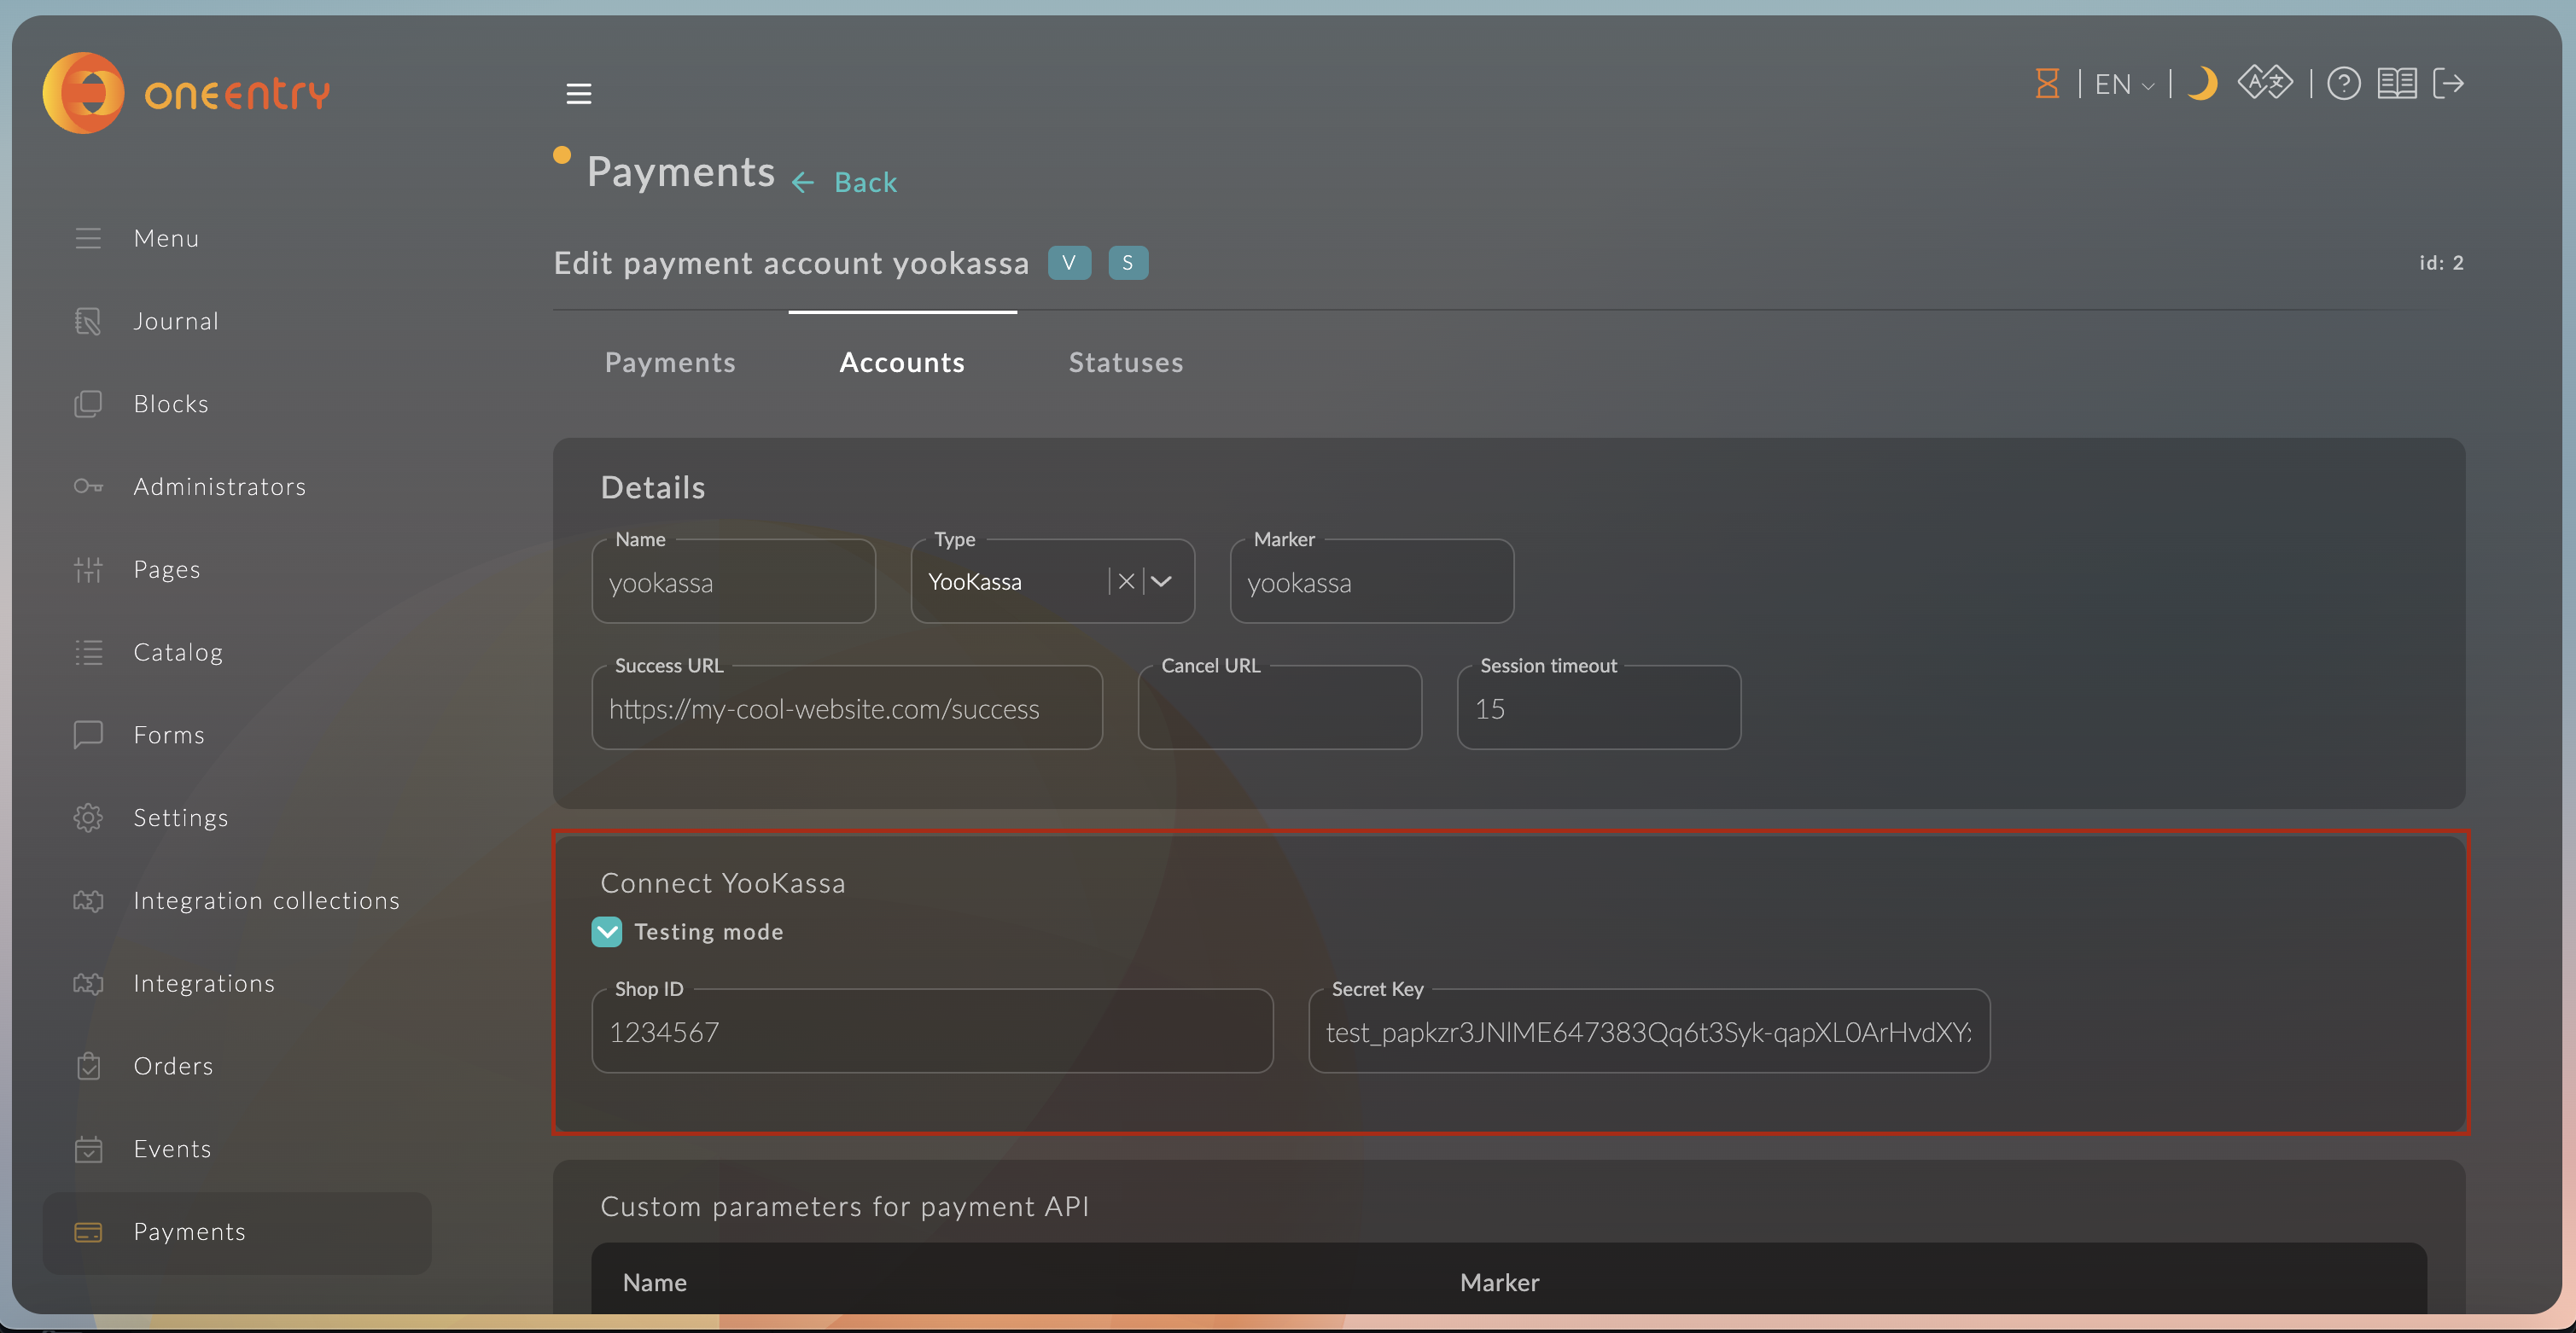Open the translation languages icon

[2266, 82]
